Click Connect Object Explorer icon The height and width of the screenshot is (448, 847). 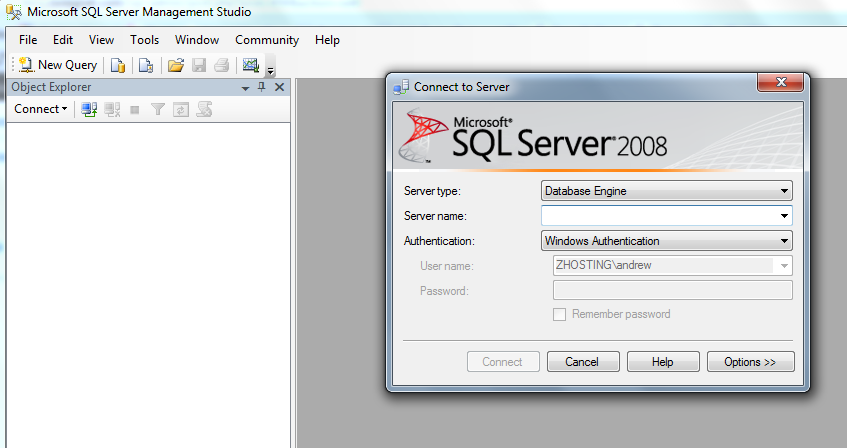click(89, 110)
